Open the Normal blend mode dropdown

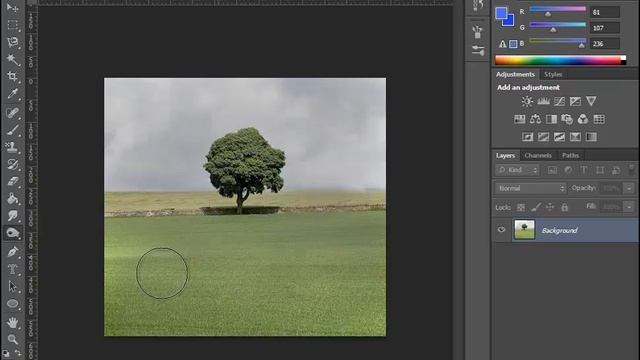(x=530, y=188)
